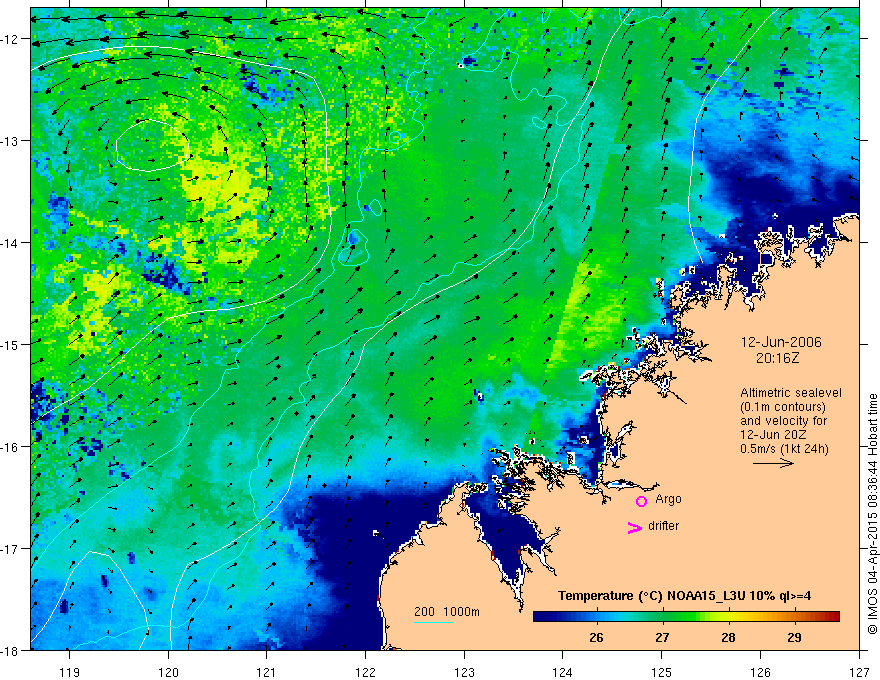Screen dimensions: 880x680
Task: Click the color bar label "29"
Action: pos(794,637)
